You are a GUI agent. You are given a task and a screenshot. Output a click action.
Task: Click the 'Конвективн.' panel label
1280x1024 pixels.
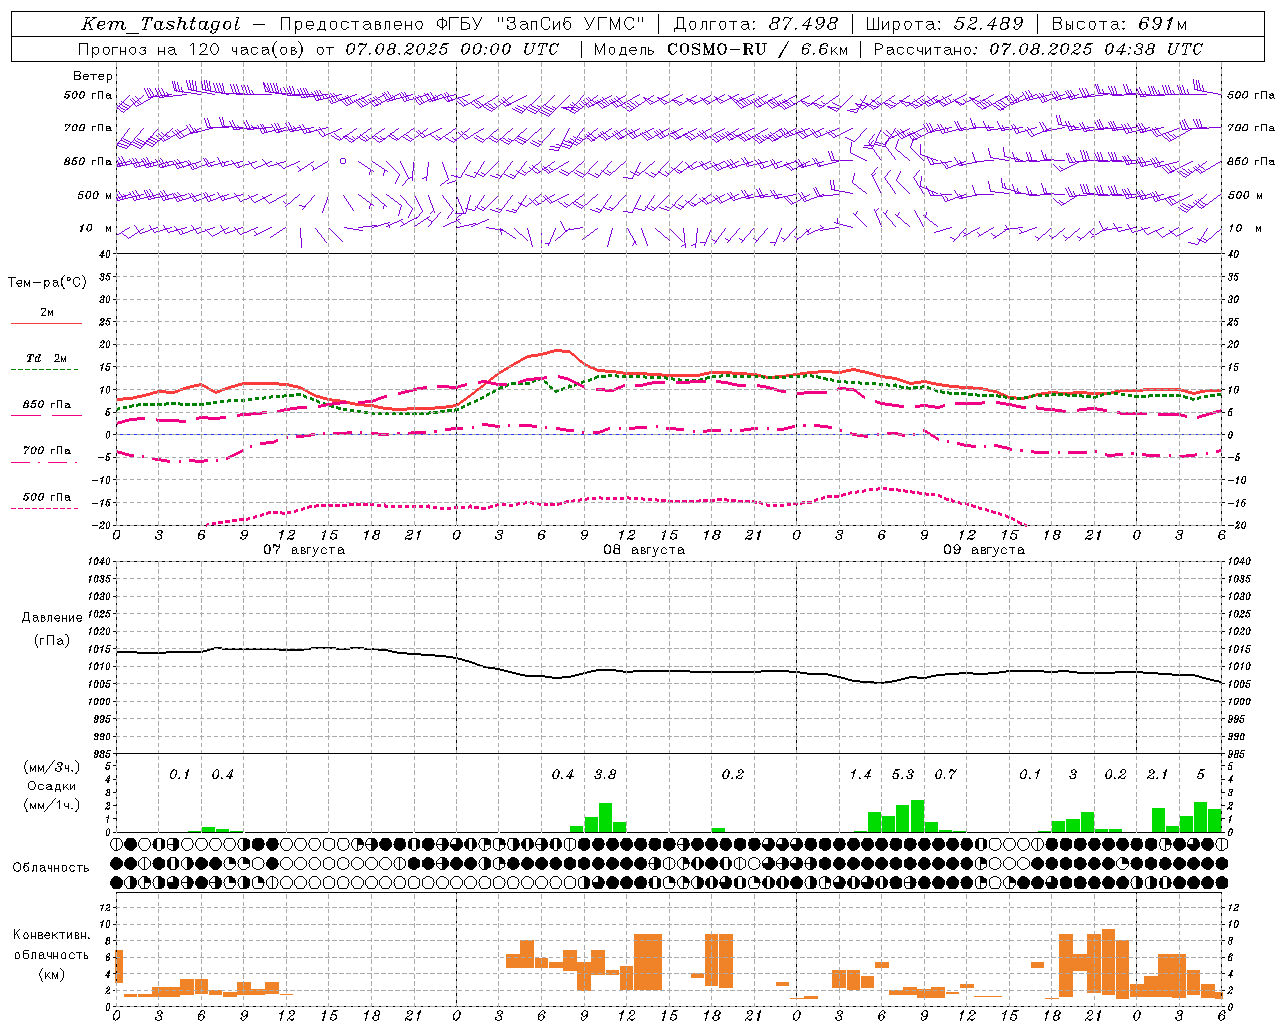click(x=51, y=935)
